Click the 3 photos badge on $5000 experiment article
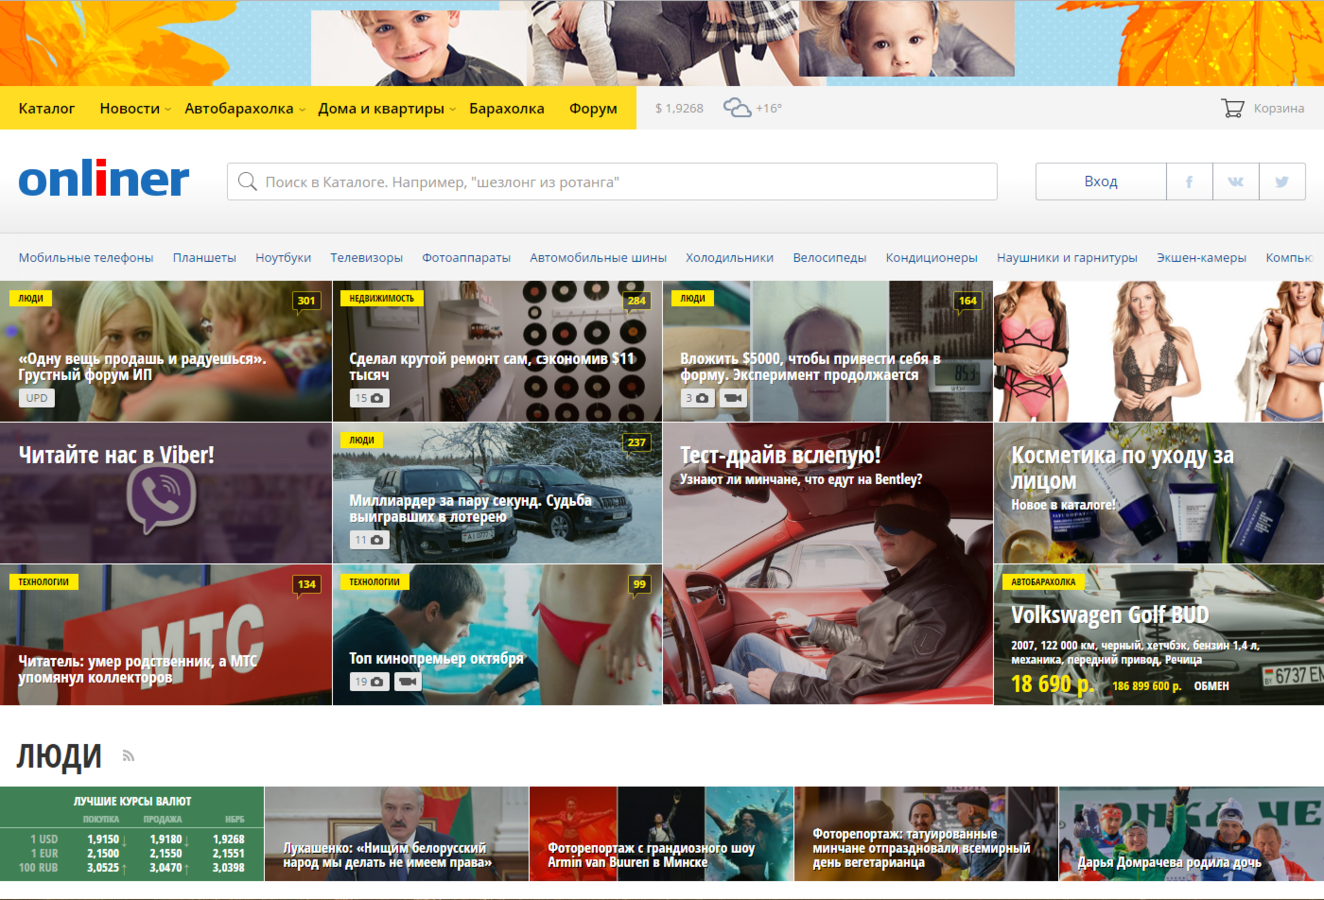The height and width of the screenshot is (900, 1324). [x=697, y=398]
